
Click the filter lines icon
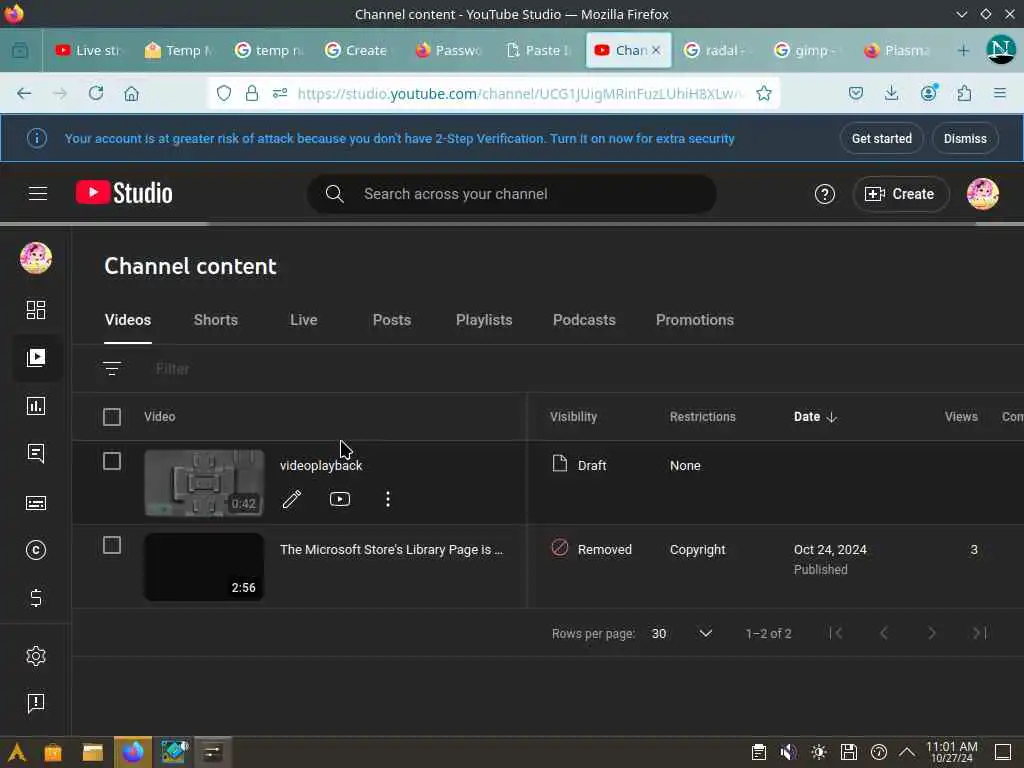click(112, 368)
